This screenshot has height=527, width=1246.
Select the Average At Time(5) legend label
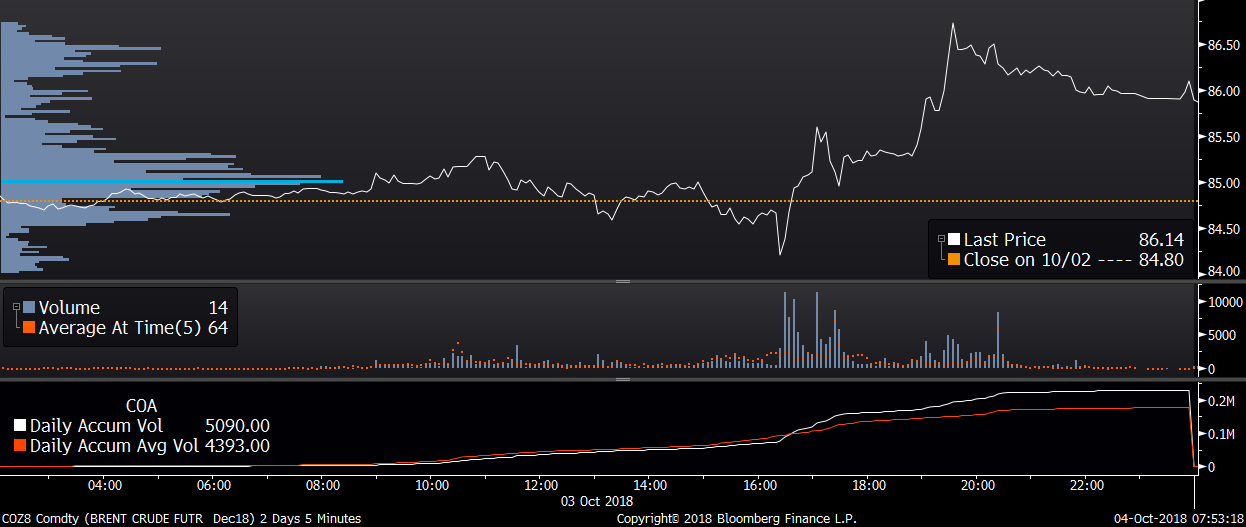pos(120,327)
